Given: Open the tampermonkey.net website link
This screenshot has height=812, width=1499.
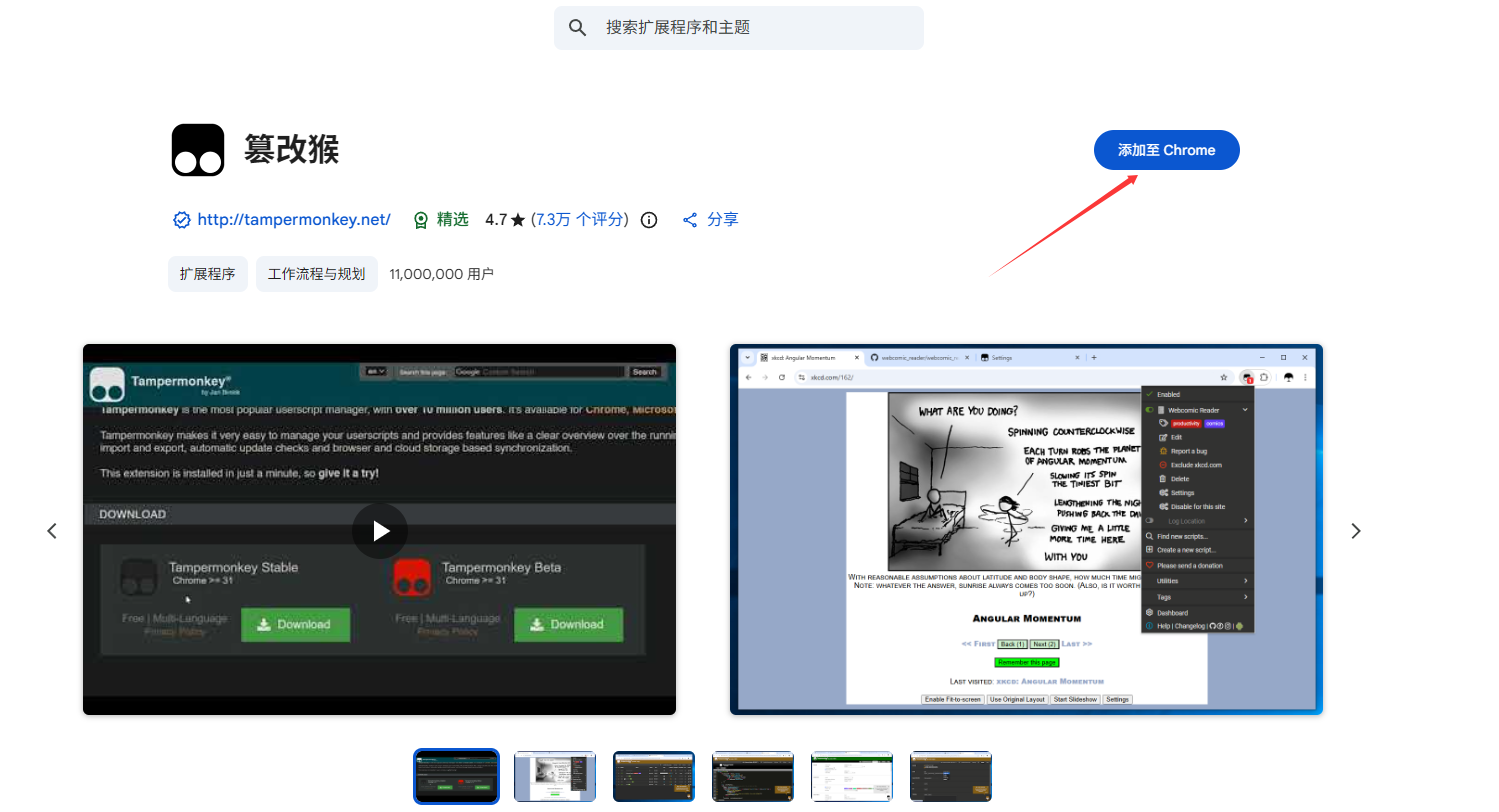Looking at the screenshot, I should click(294, 220).
